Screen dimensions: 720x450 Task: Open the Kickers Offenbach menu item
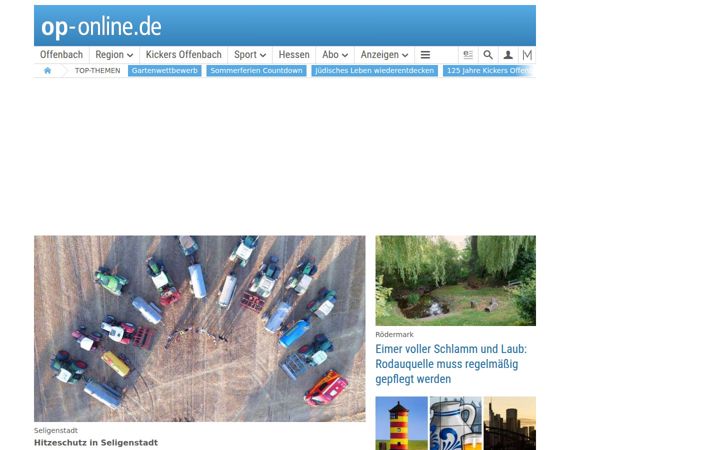click(183, 55)
